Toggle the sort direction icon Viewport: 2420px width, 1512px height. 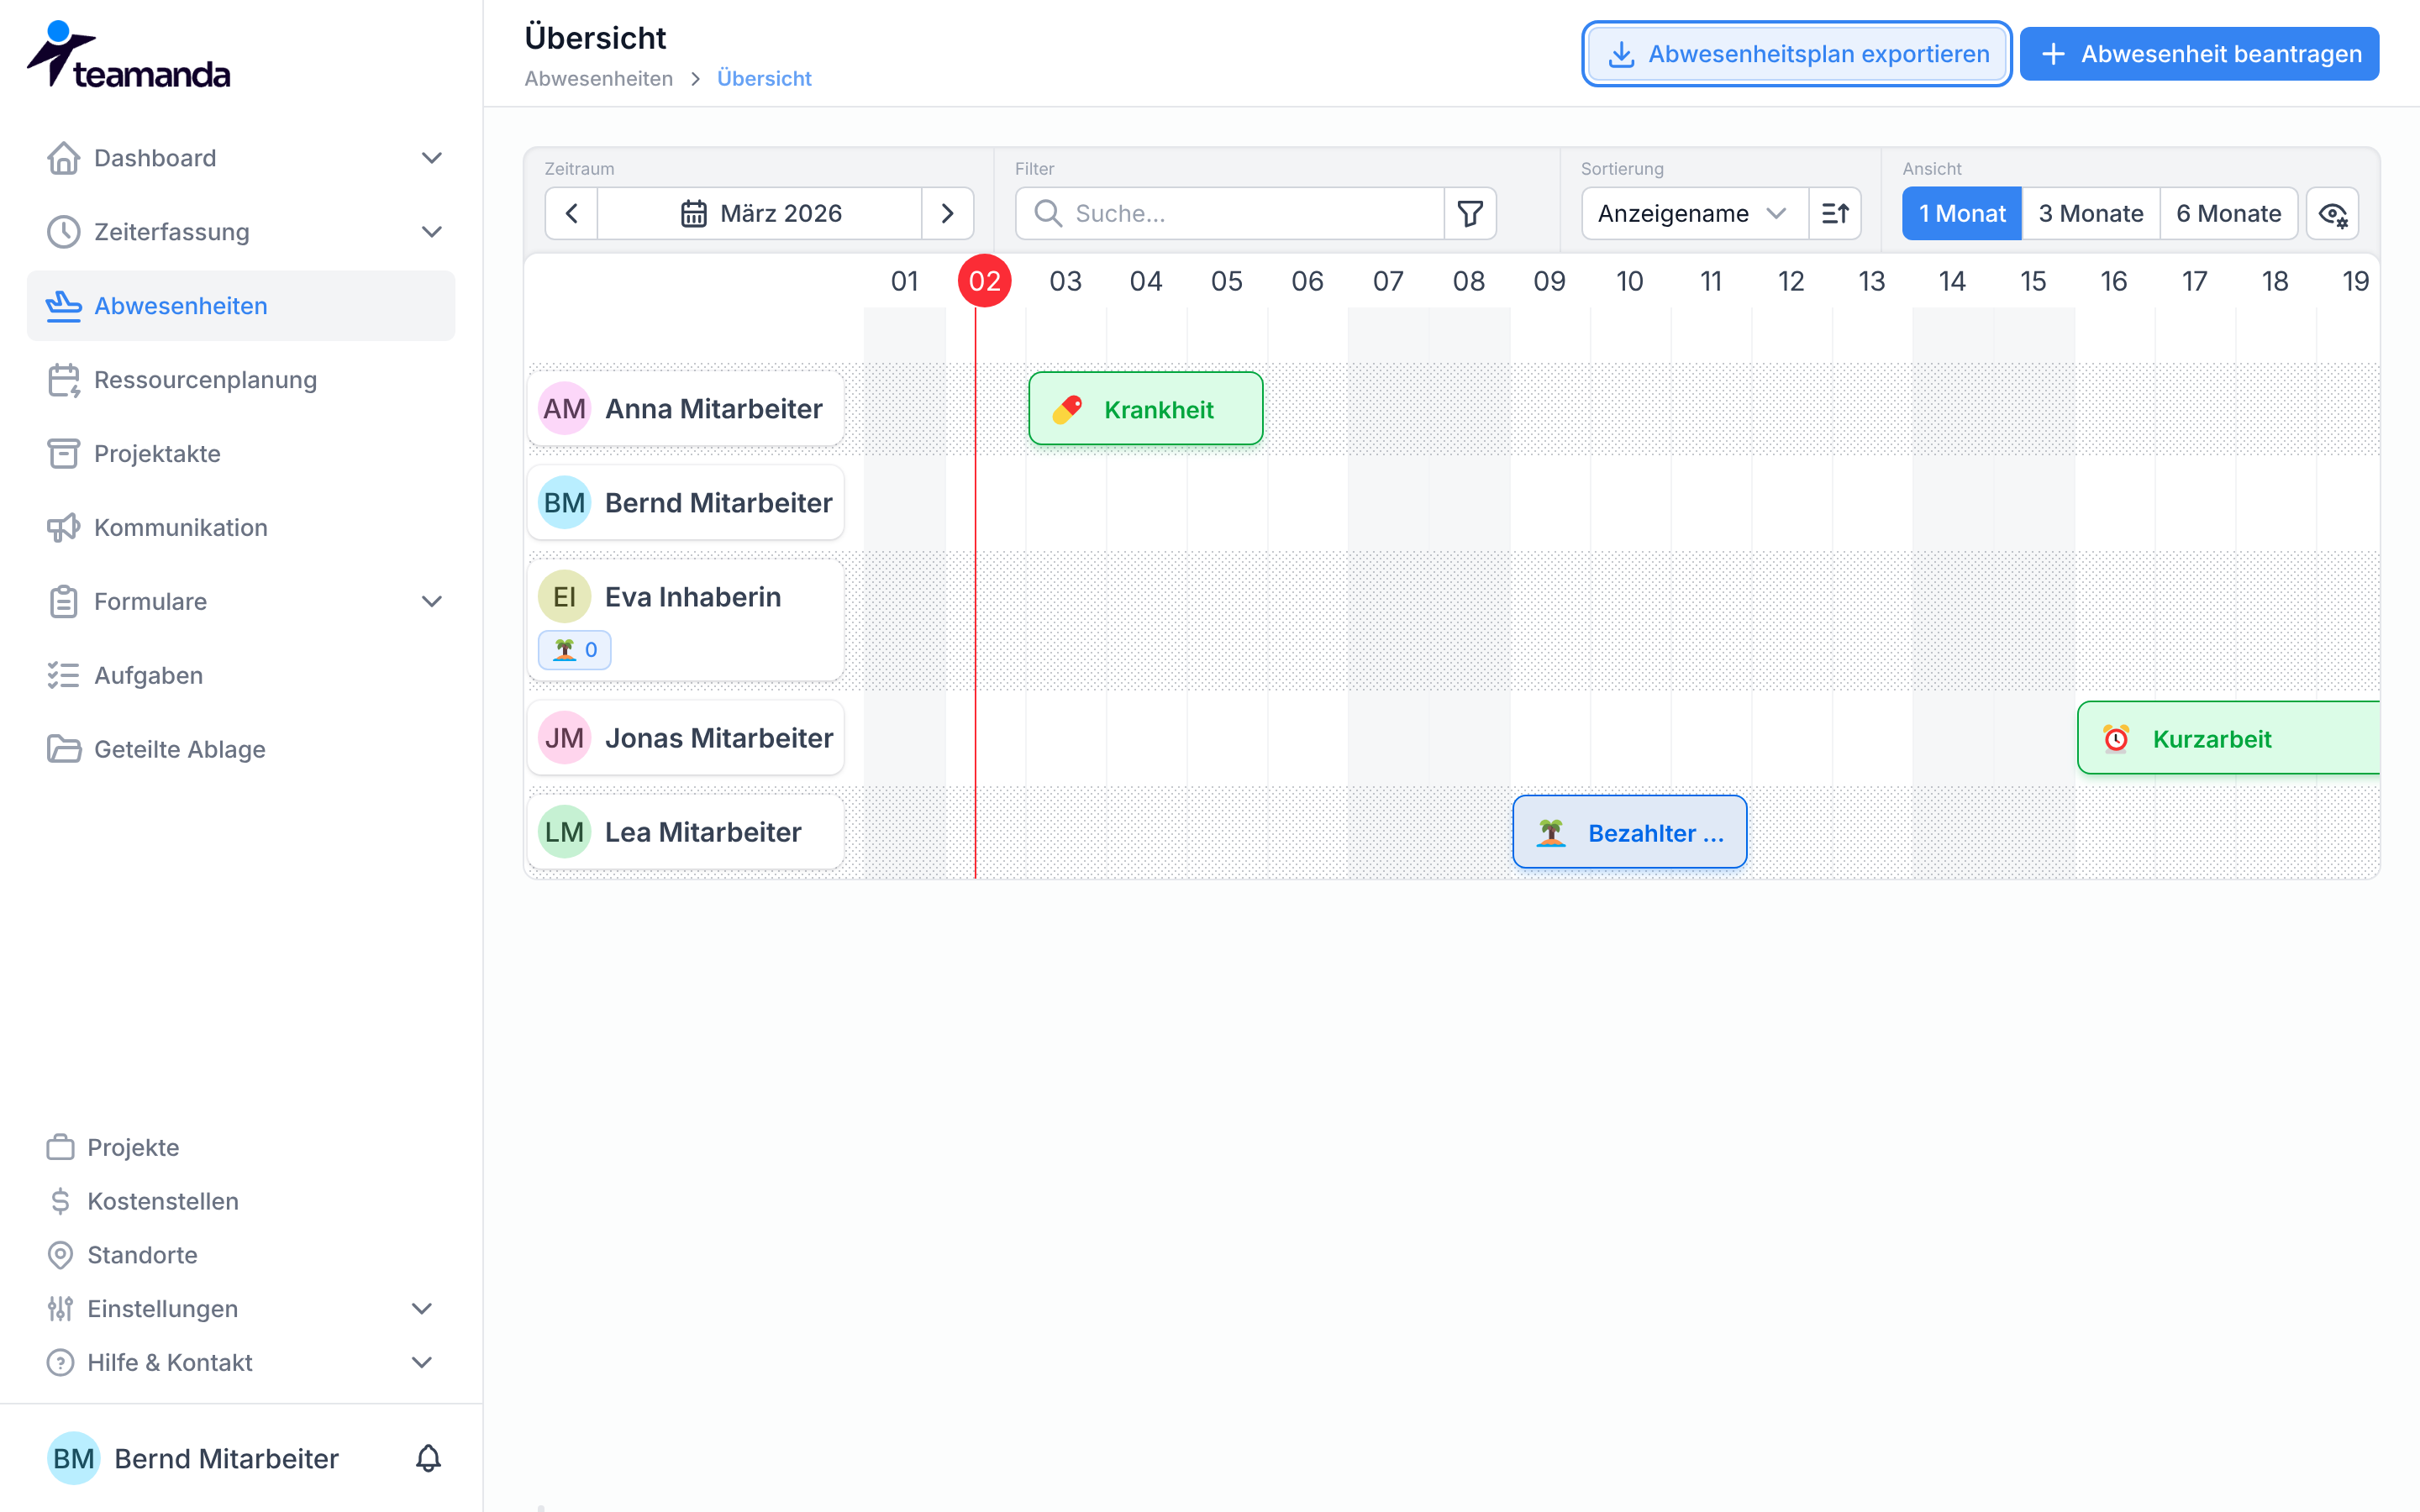pos(1835,214)
